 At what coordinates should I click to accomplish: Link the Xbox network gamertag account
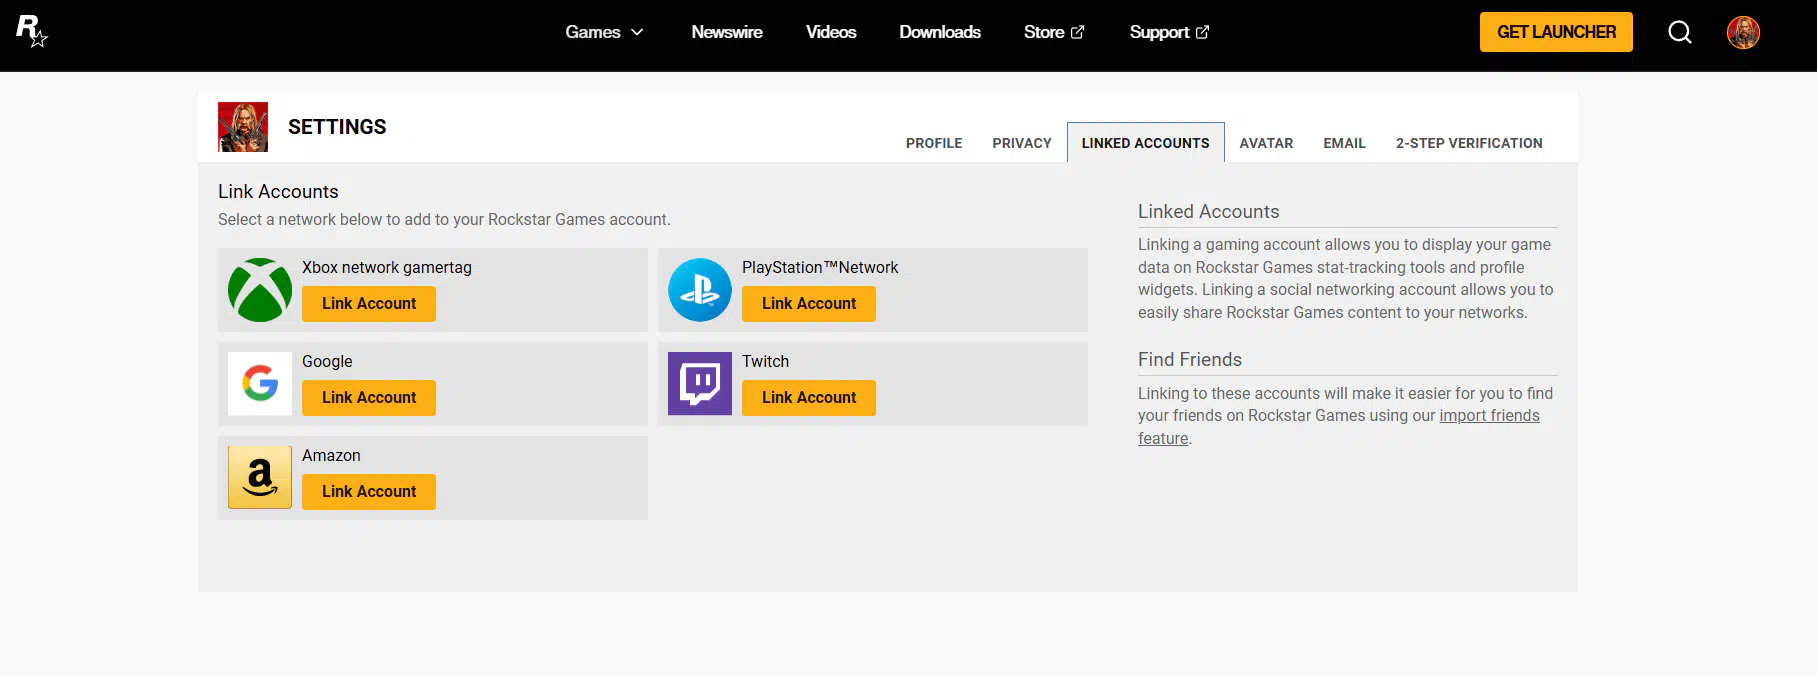369,304
